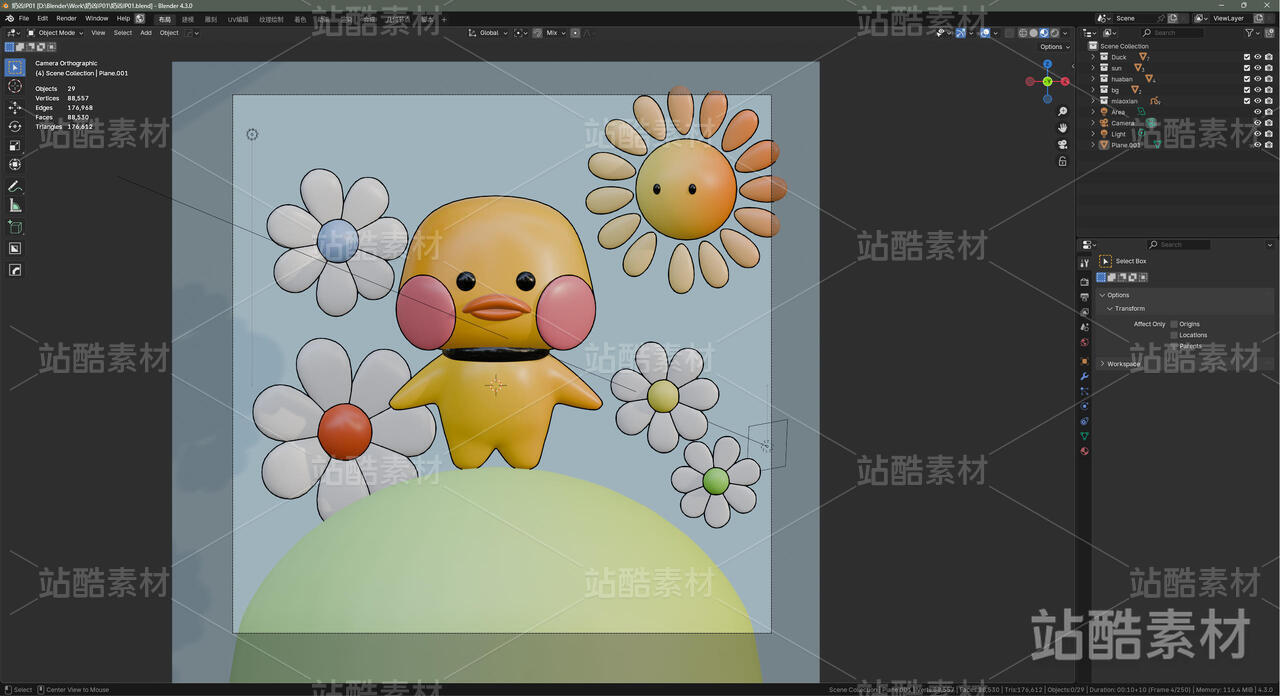Click the zoom magnifier icon in viewport

point(1063,111)
